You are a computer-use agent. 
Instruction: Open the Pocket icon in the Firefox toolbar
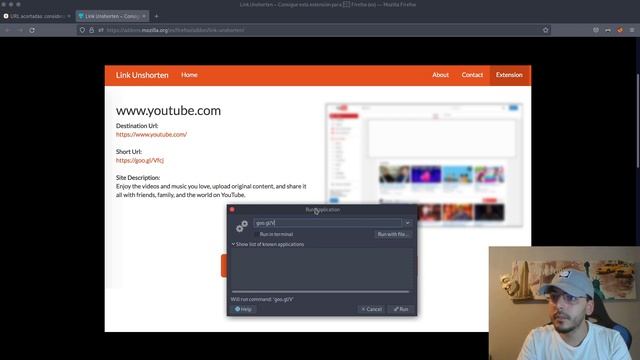pyautogui.click(x=596, y=30)
